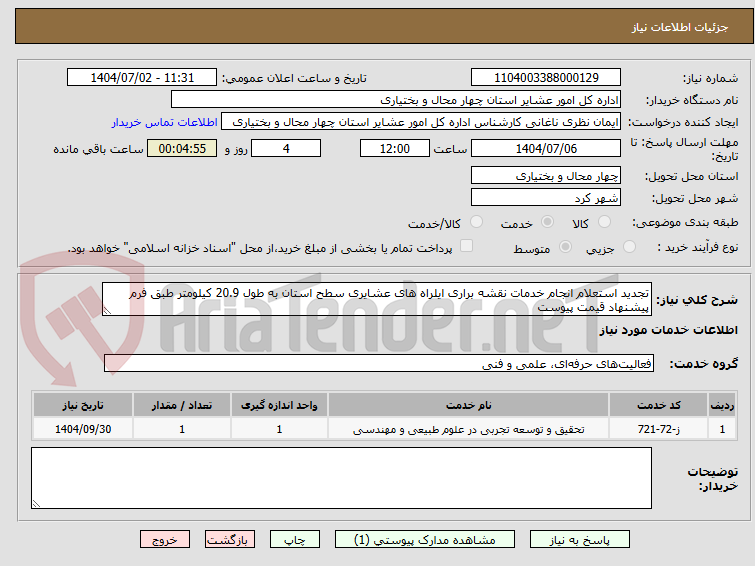Click the request creator name field
755x566 pixels.
(421, 122)
